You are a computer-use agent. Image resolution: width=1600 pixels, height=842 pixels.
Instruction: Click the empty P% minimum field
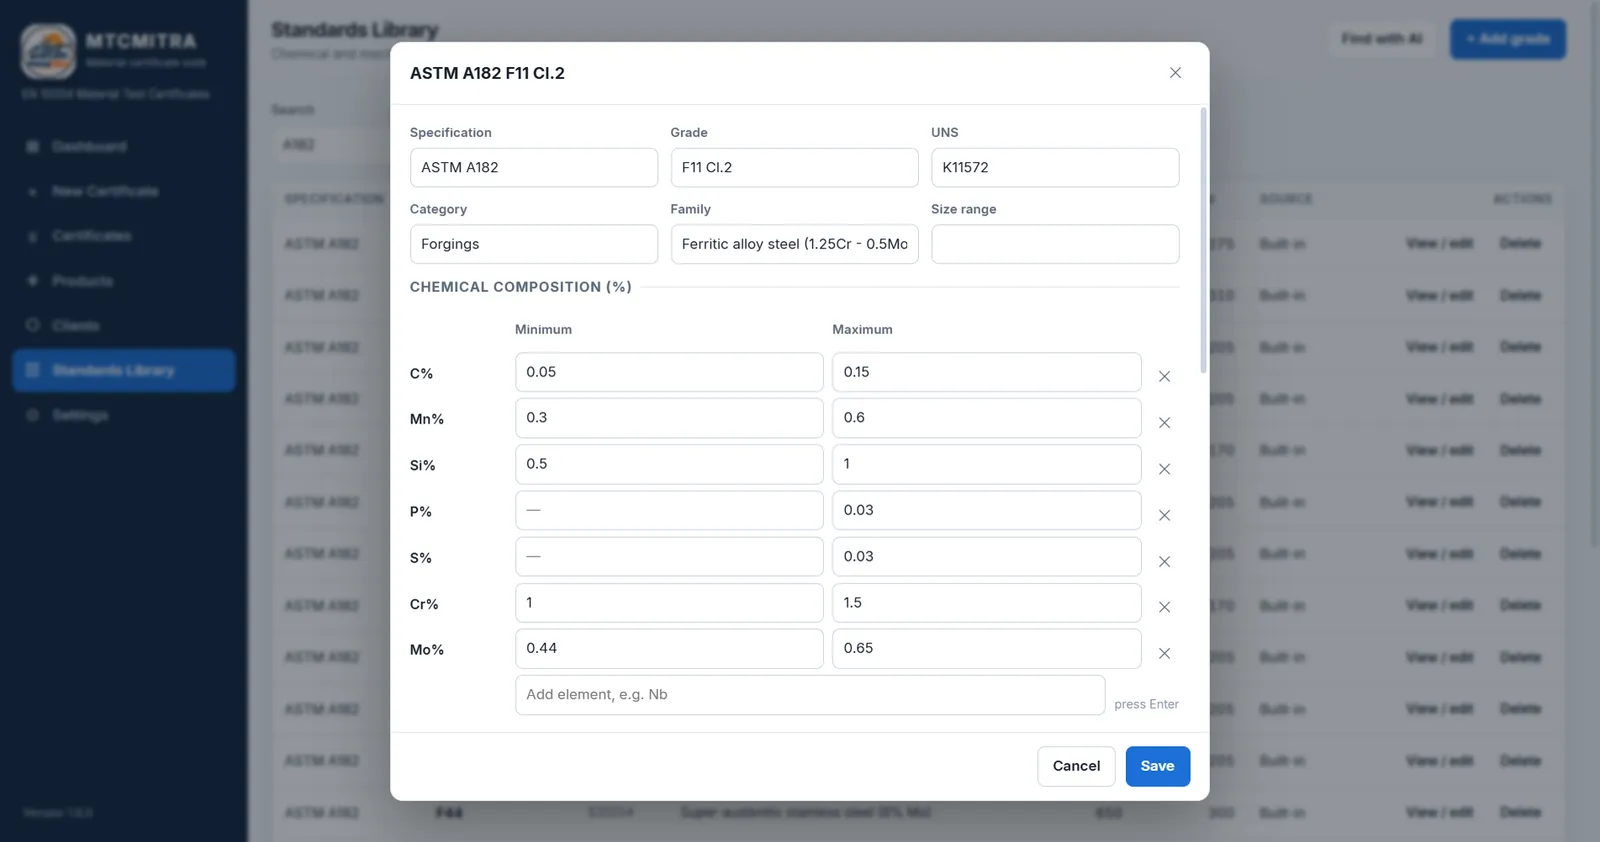[669, 510]
